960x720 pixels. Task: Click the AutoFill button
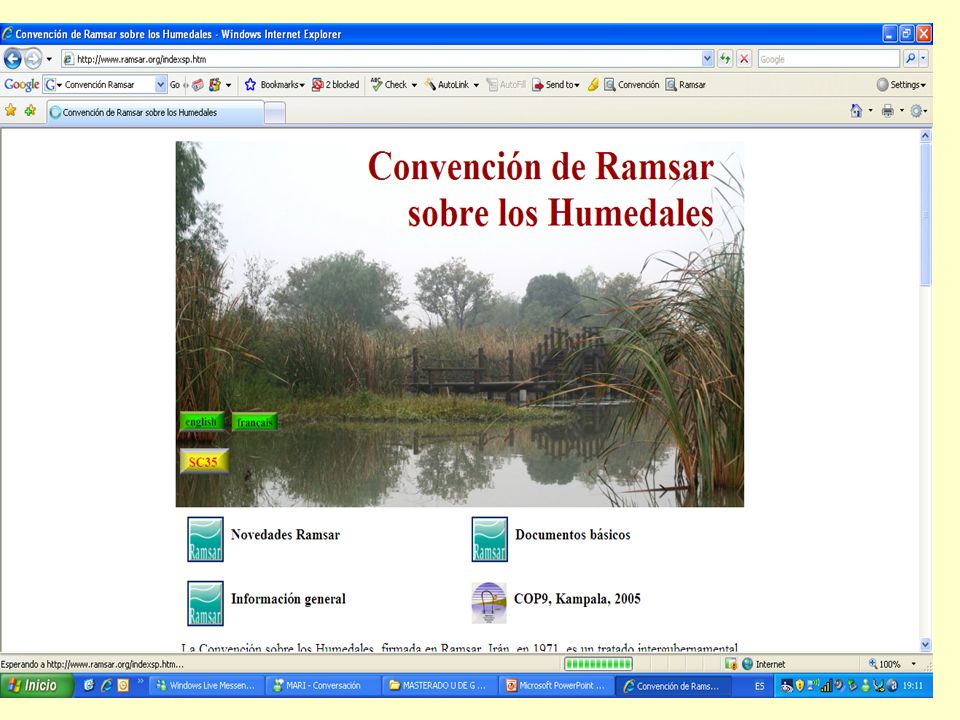tap(506, 84)
